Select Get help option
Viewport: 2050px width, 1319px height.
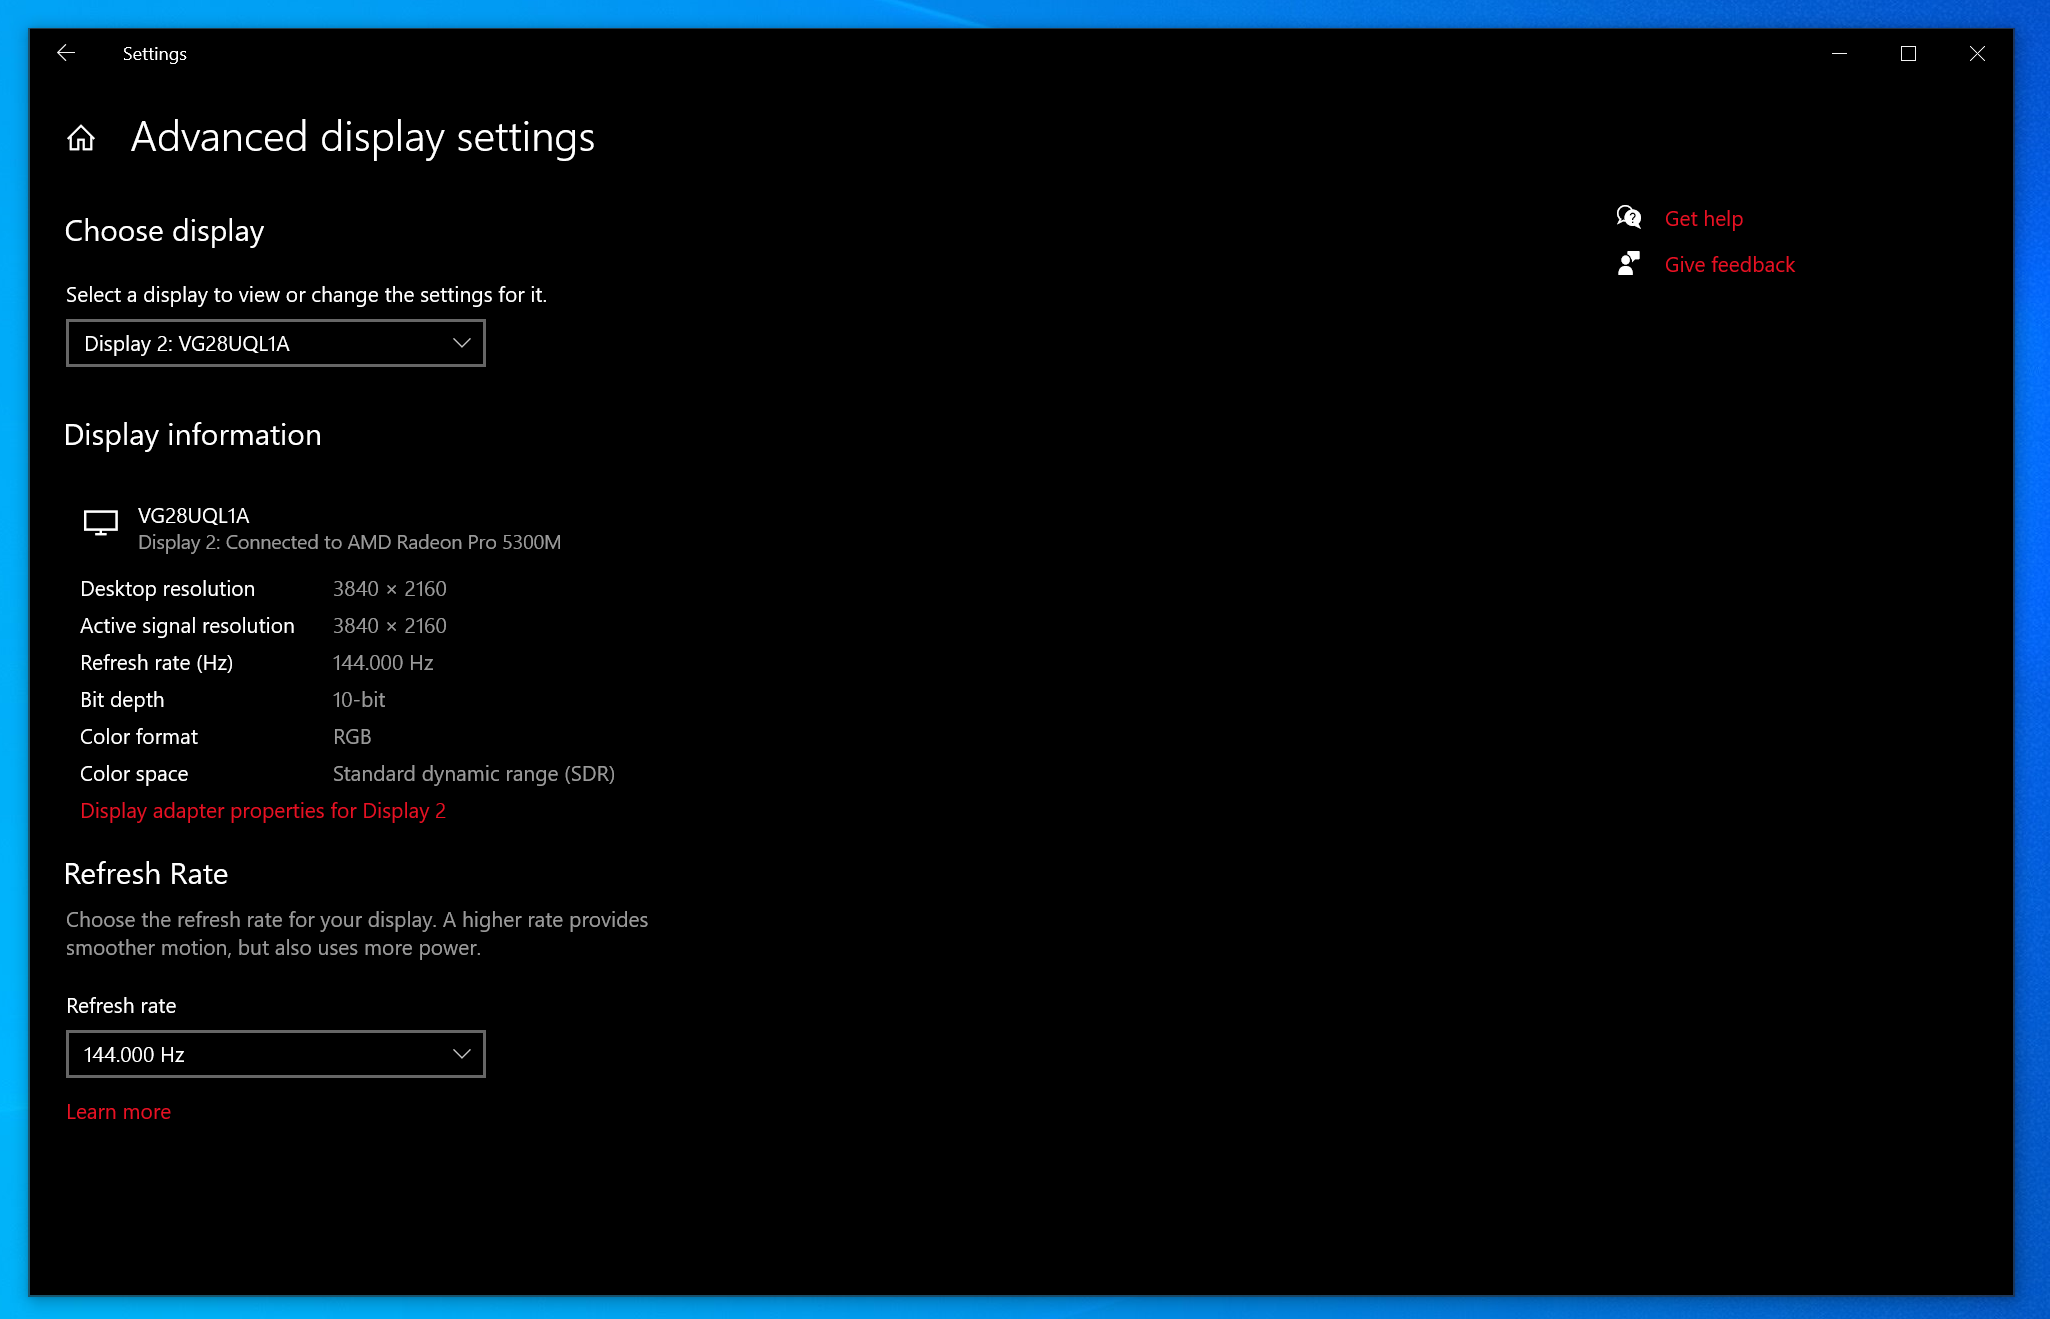point(1706,217)
